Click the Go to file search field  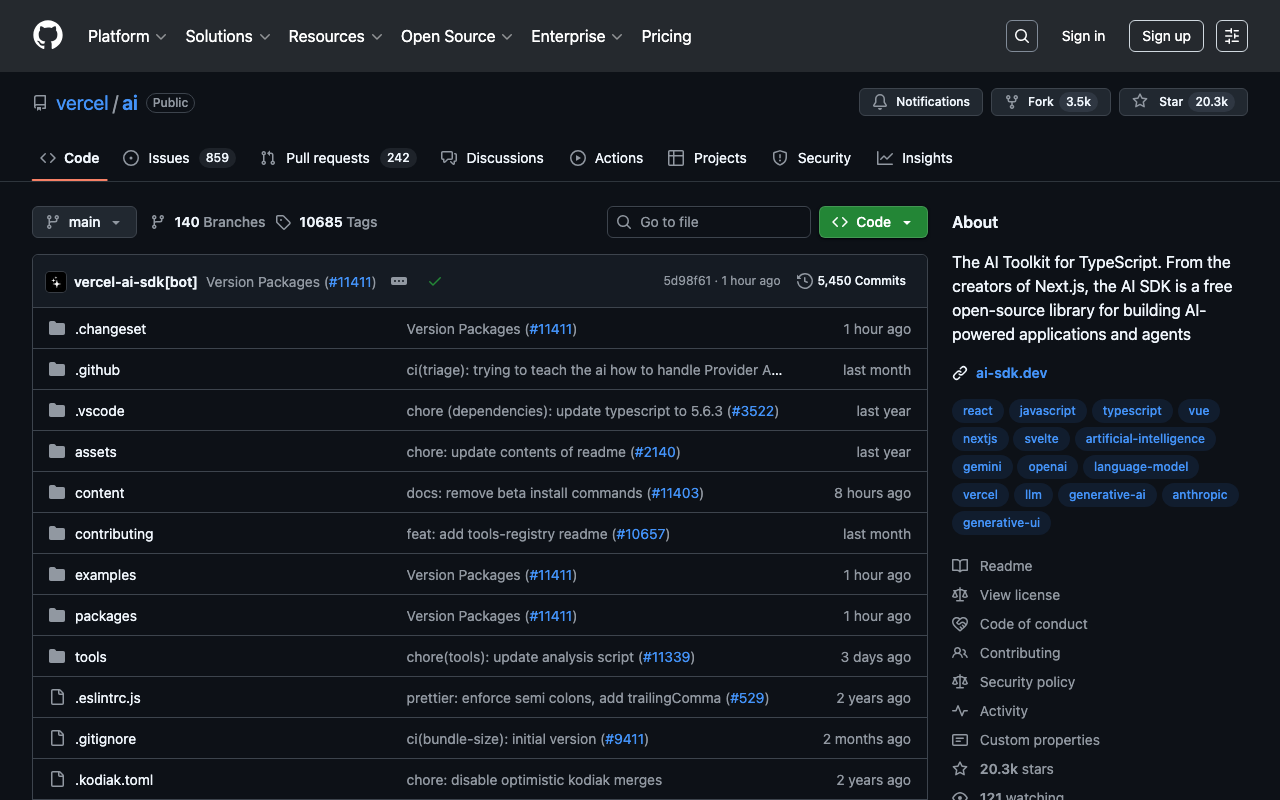click(709, 222)
